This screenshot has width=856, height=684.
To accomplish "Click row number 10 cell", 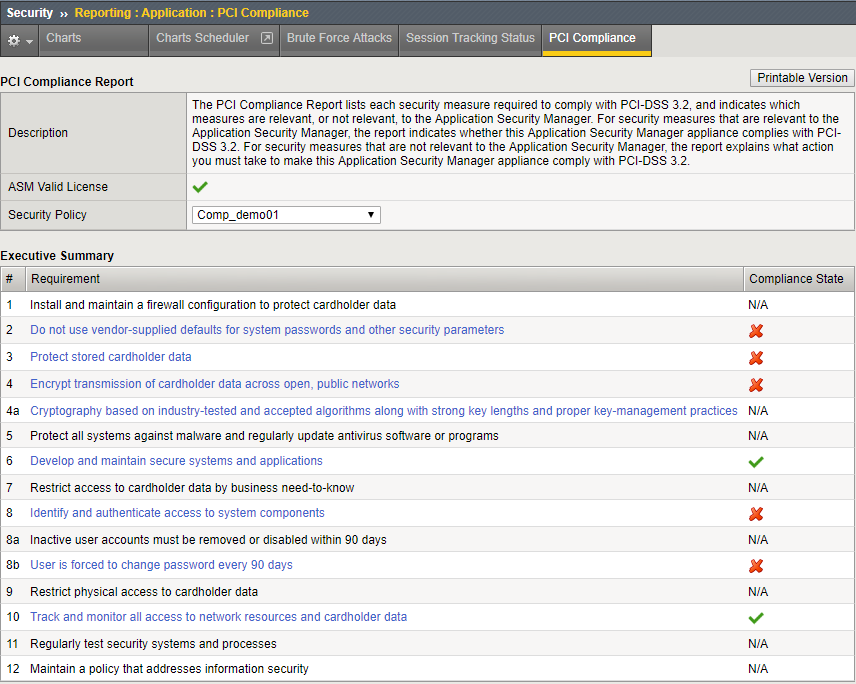I will (x=13, y=616).
